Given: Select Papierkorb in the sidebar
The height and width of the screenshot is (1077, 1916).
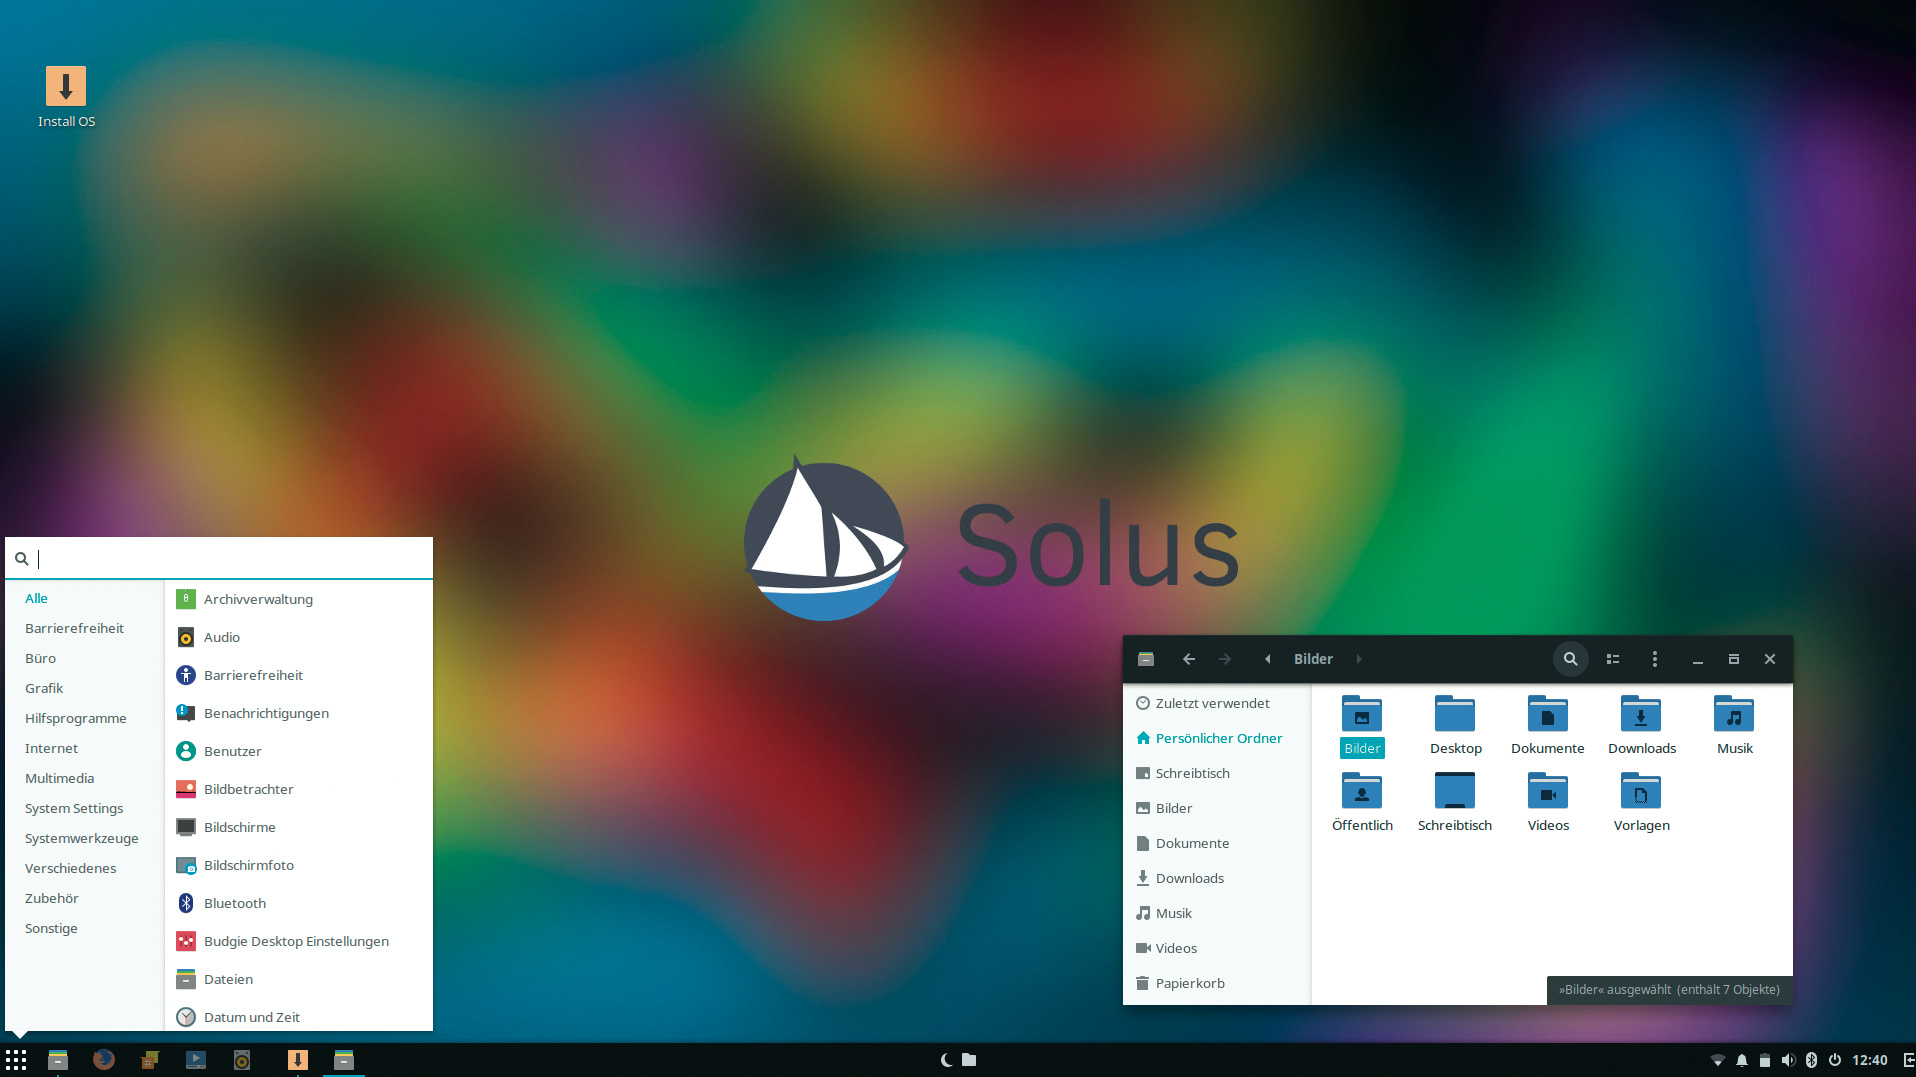Looking at the screenshot, I should 1189,983.
